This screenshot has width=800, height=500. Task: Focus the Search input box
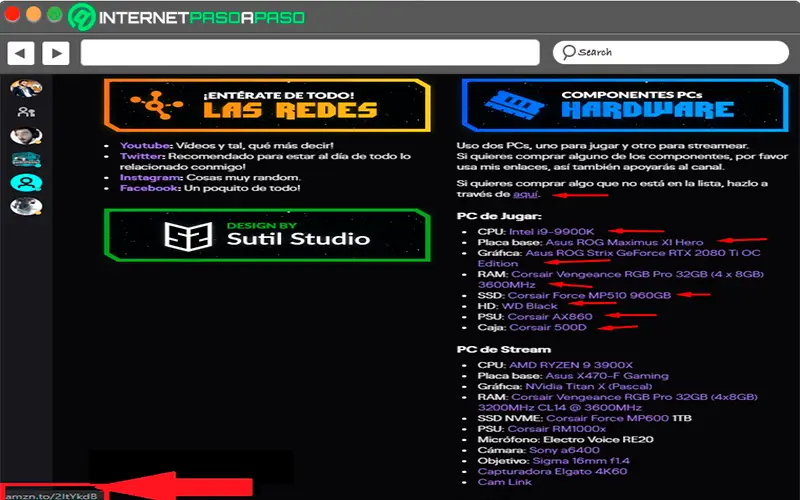coord(670,53)
